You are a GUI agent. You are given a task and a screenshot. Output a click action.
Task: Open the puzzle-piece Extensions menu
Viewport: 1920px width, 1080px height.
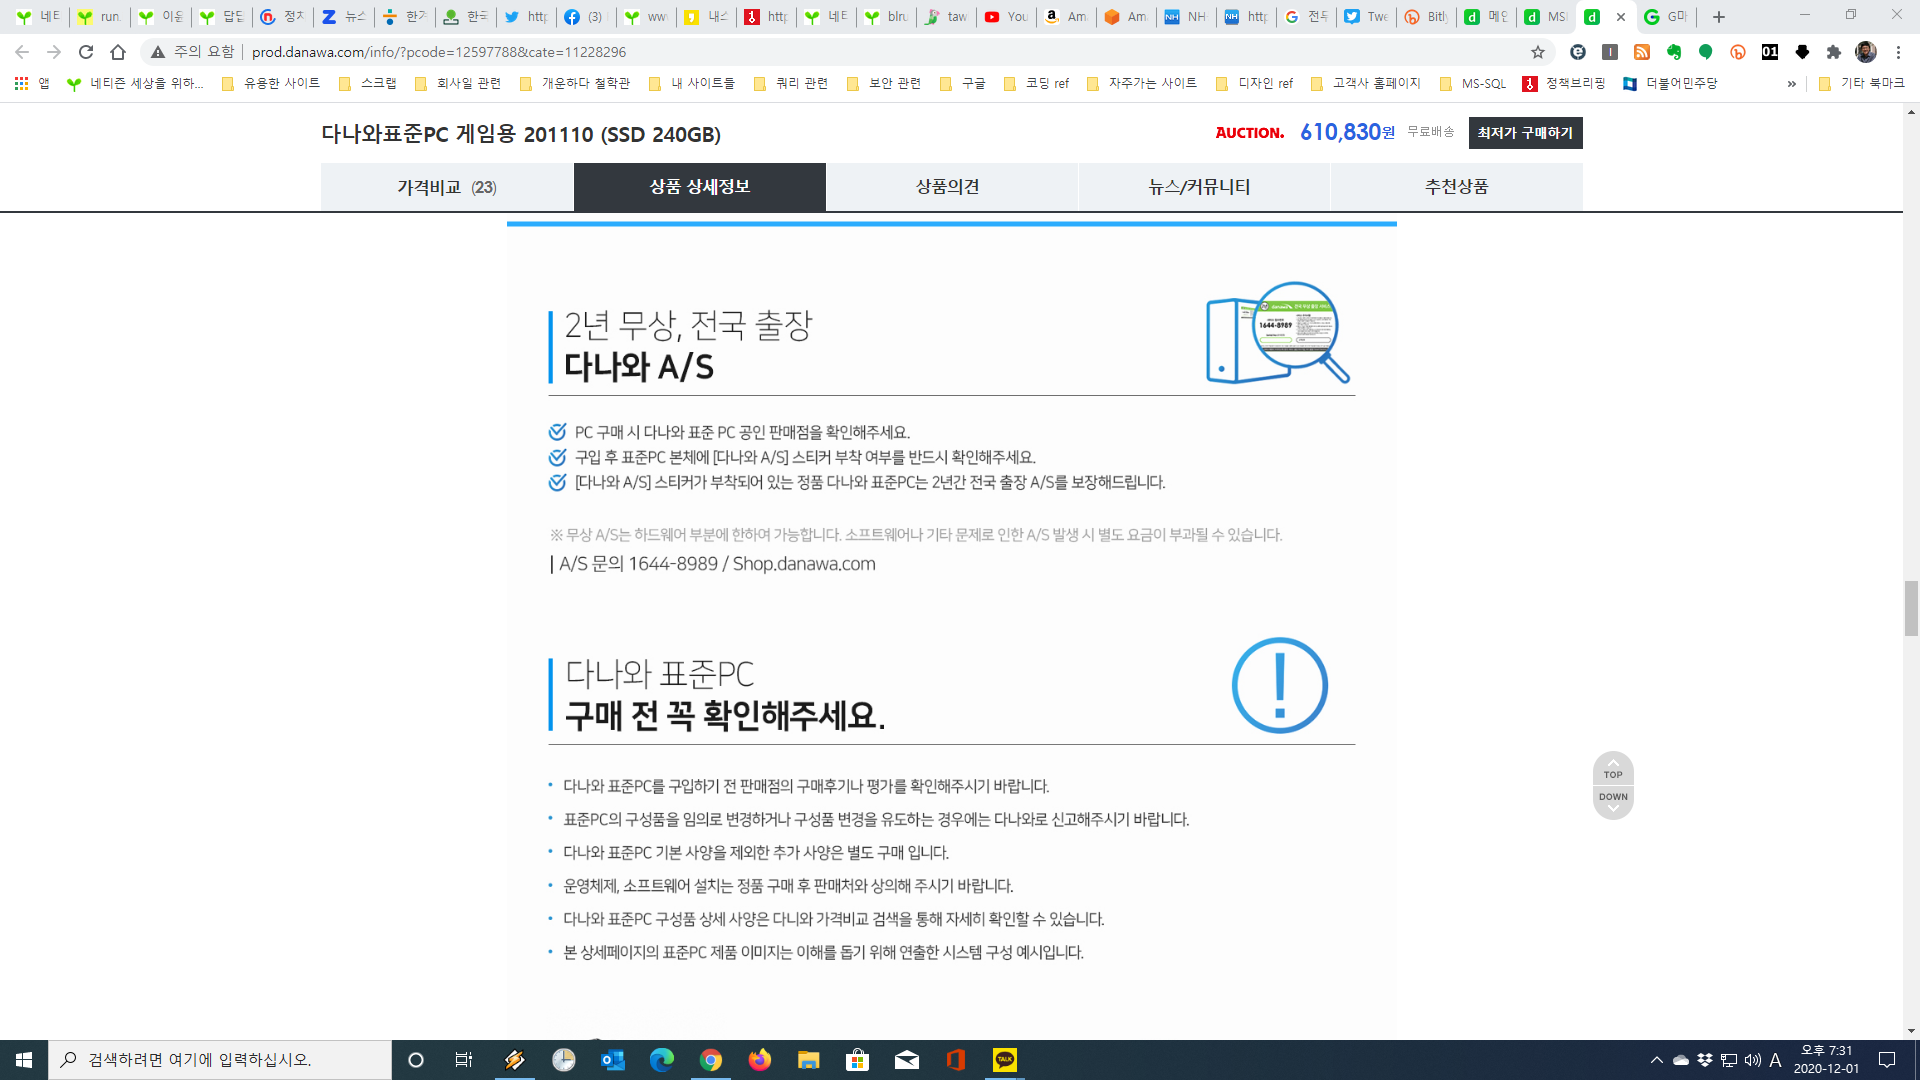click(1834, 52)
